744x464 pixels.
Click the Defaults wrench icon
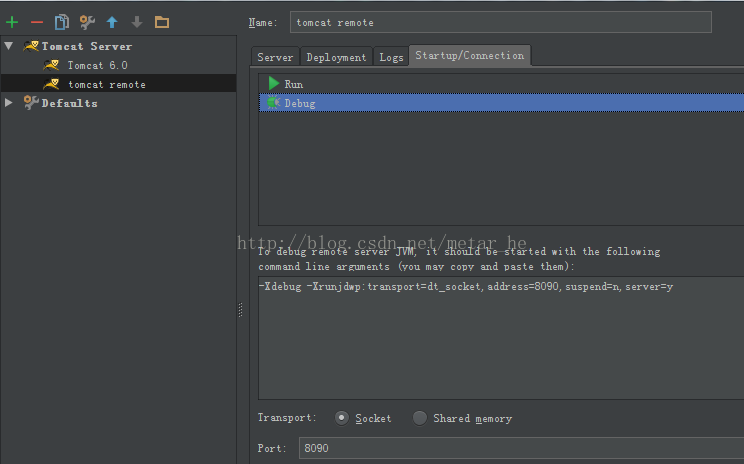coord(31,103)
